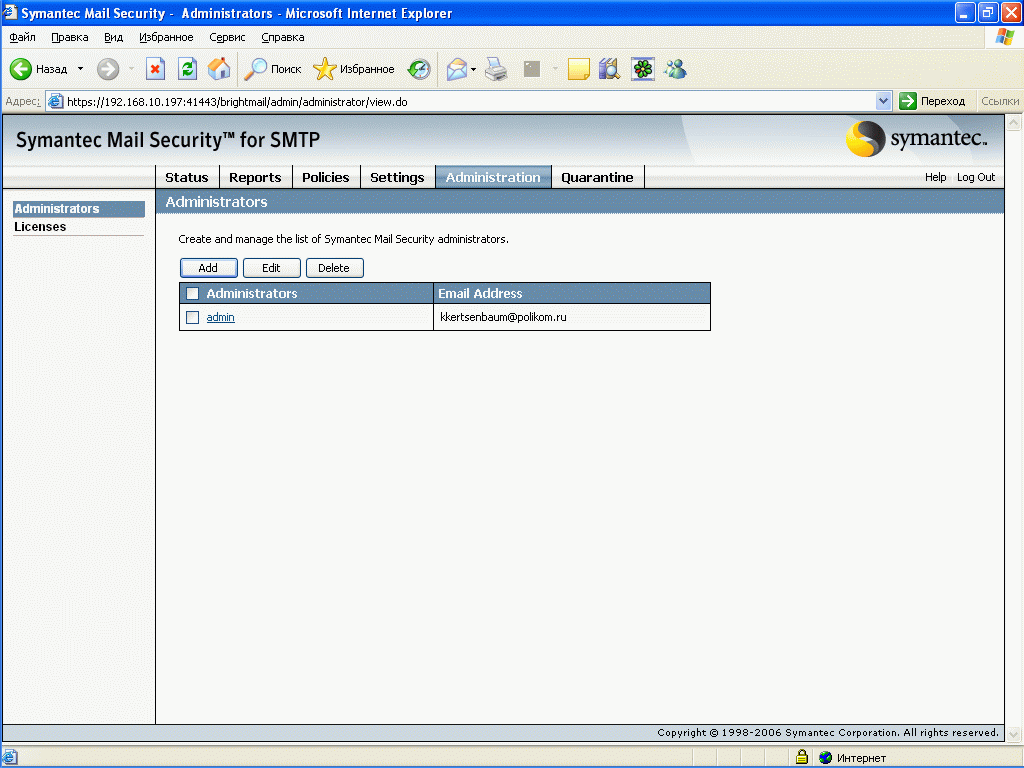This screenshot has width=1024, height=768.
Task: Open the admin user link
Action: pyautogui.click(x=220, y=317)
